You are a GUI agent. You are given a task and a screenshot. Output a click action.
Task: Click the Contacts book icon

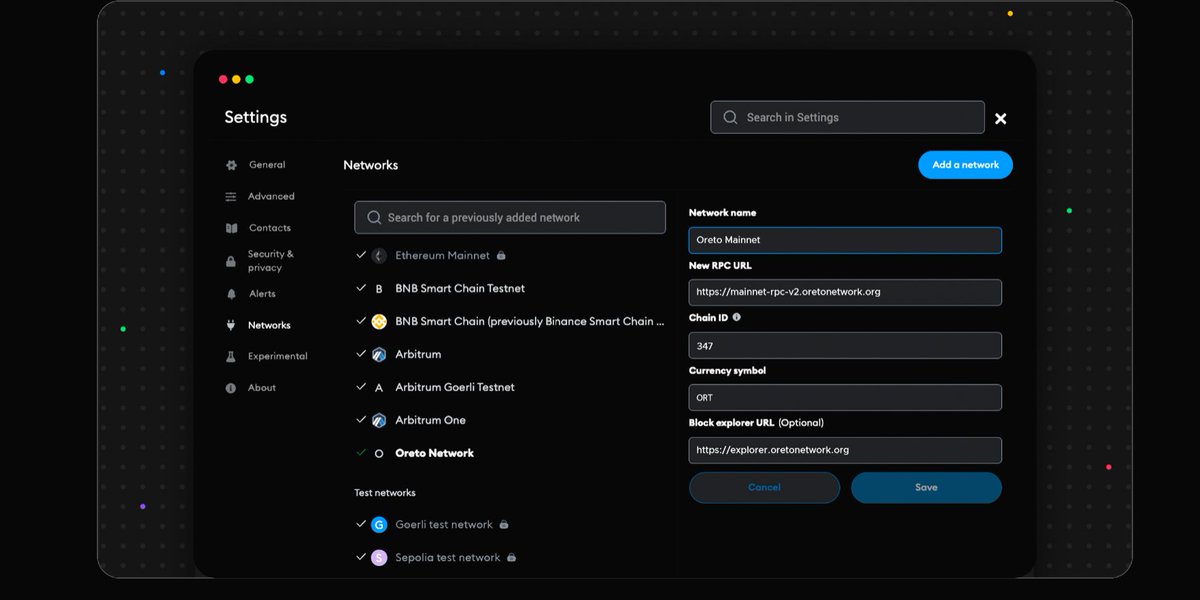click(x=231, y=228)
